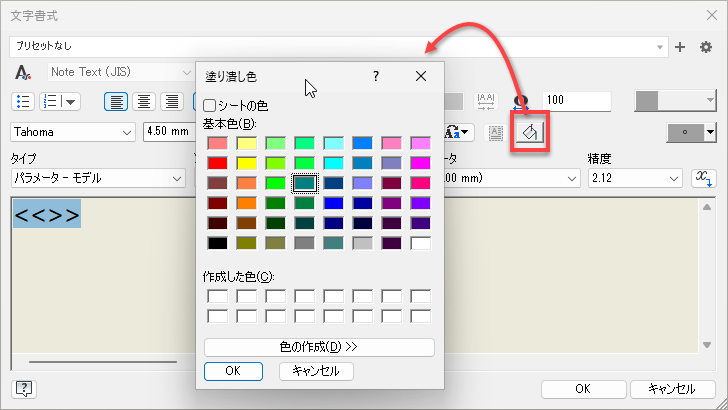
Task: Click 色の作成 to define custom colors
Action: coord(319,347)
